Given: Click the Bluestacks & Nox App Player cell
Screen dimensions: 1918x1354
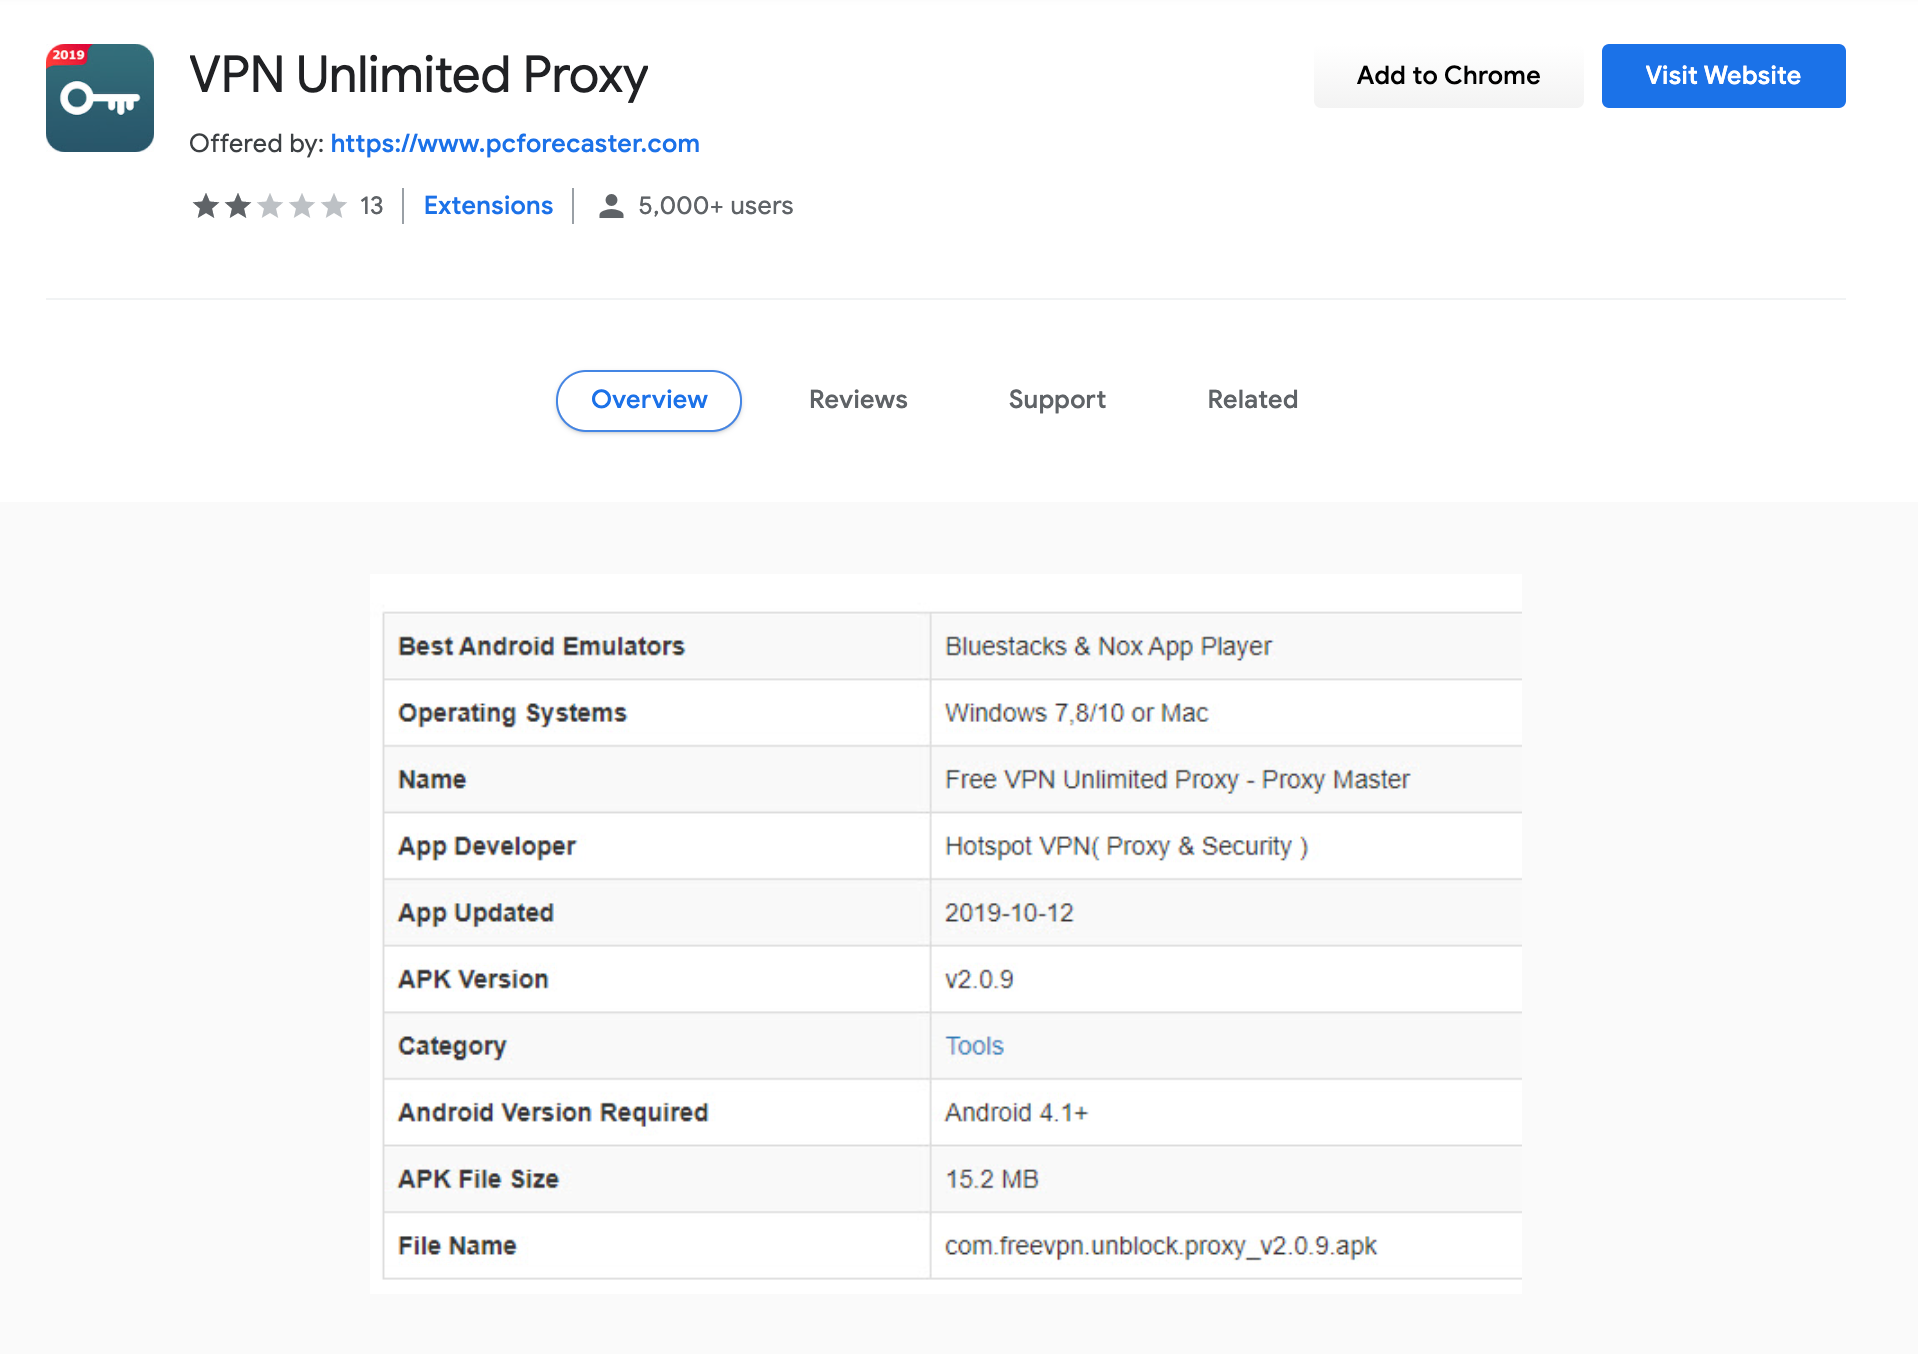Looking at the screenshot, I should tap(1226, 646).
